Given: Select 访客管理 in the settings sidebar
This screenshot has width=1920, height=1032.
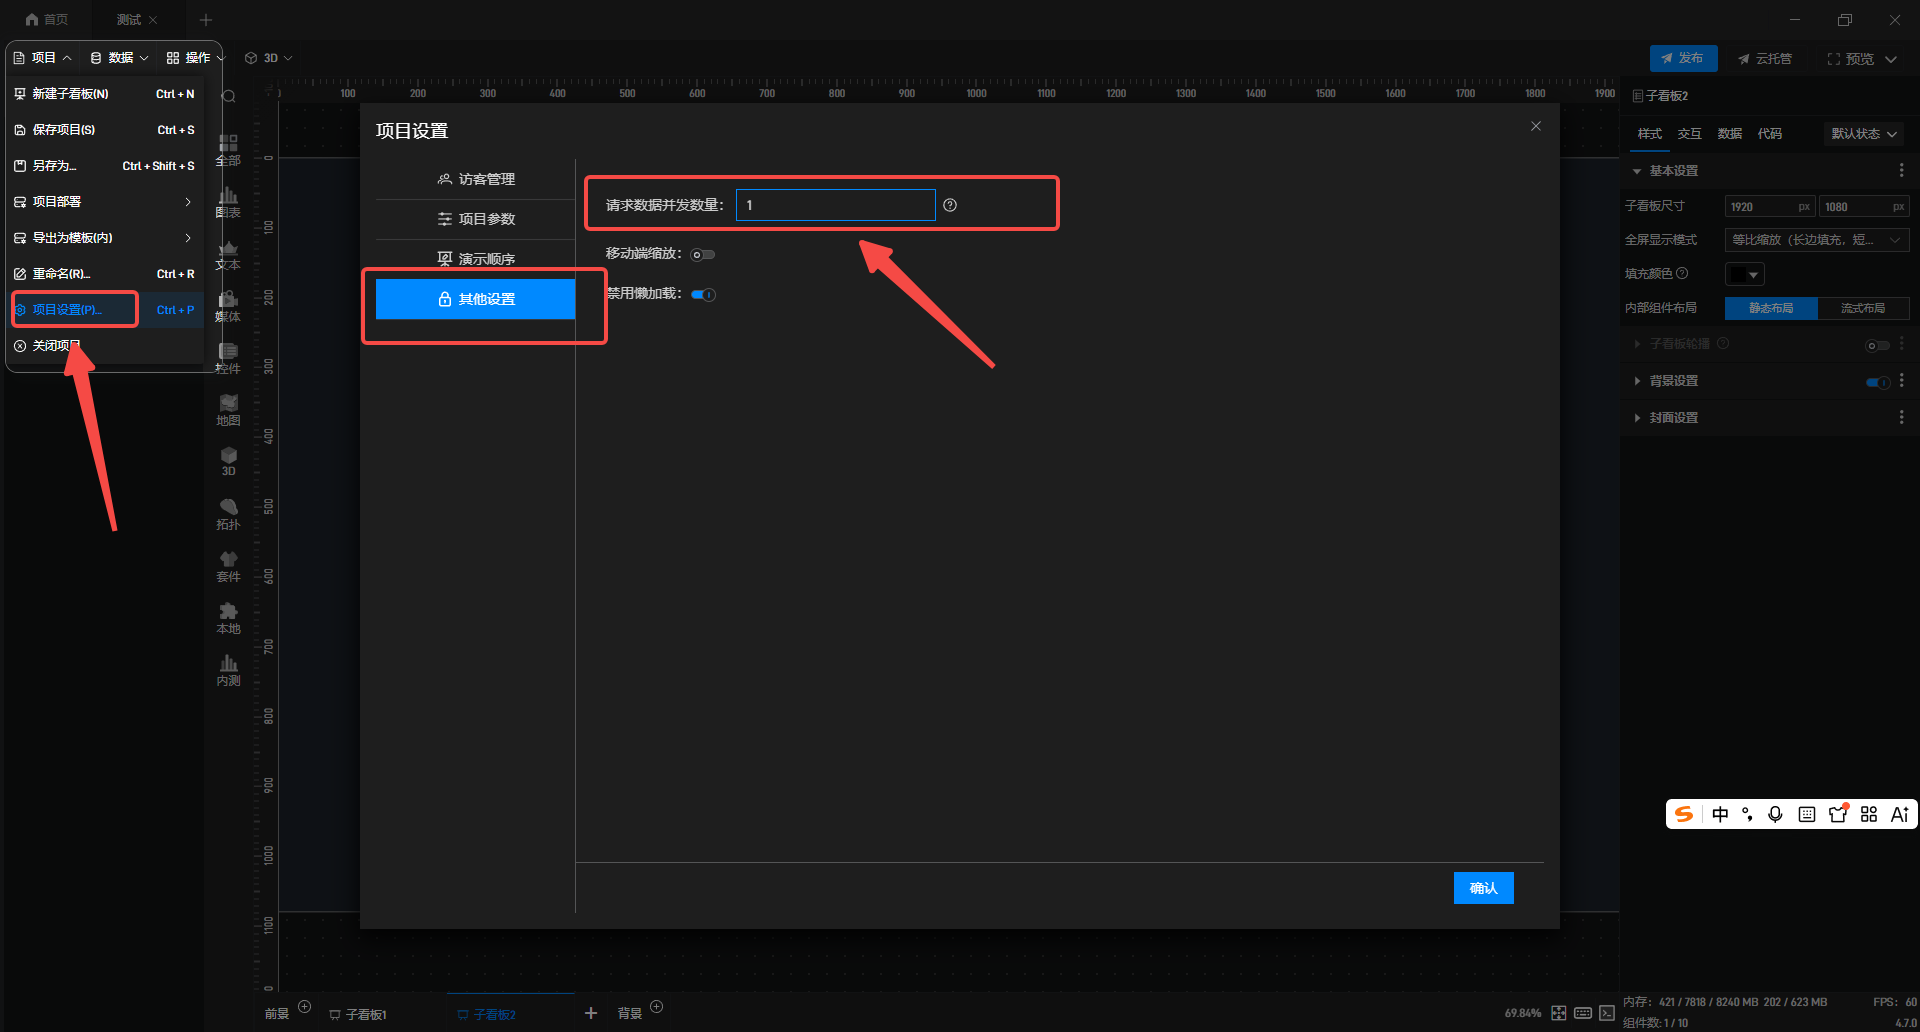Looking at the screenshot, I should [476, 179].
